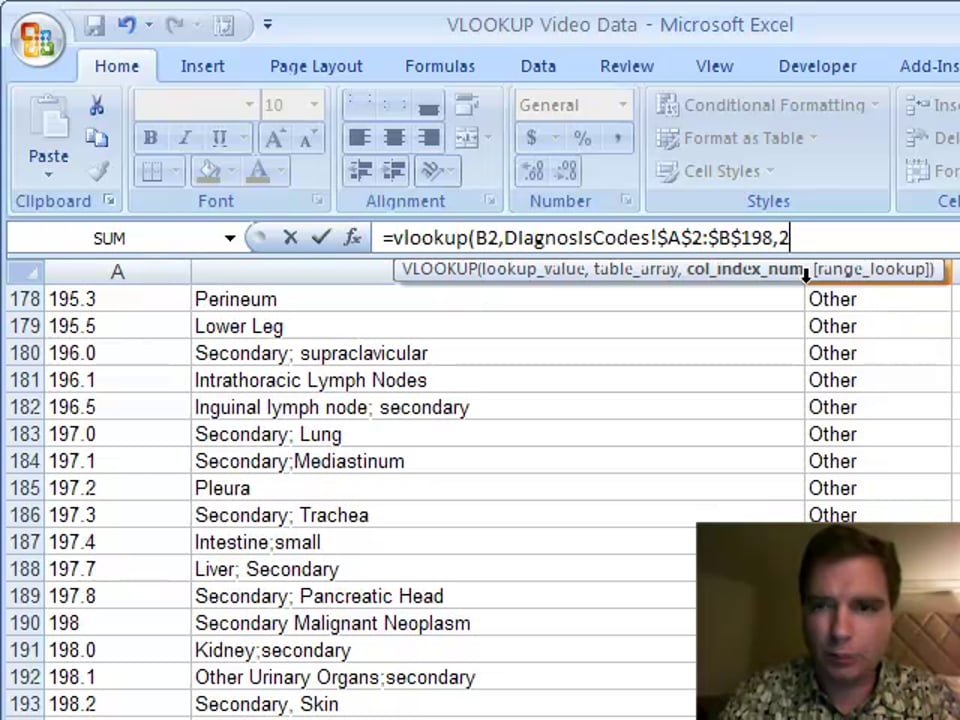960x720 pixels.
Task: Activate the Format Painter brush
Action: [97, 171]
